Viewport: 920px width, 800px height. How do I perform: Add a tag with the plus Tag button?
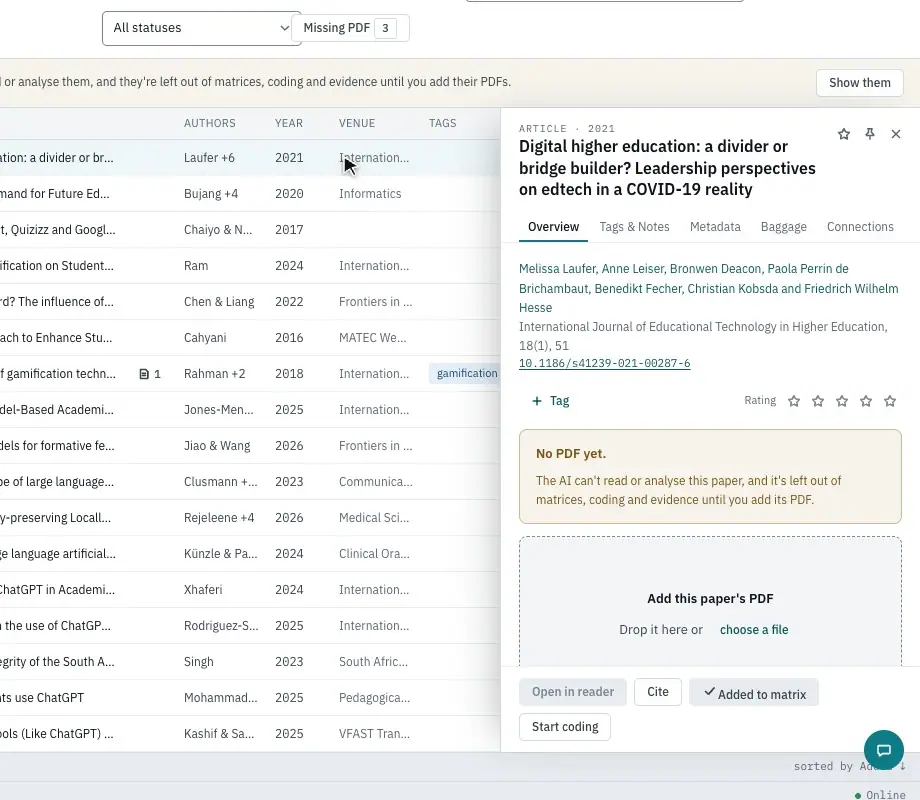pos(550,401)
